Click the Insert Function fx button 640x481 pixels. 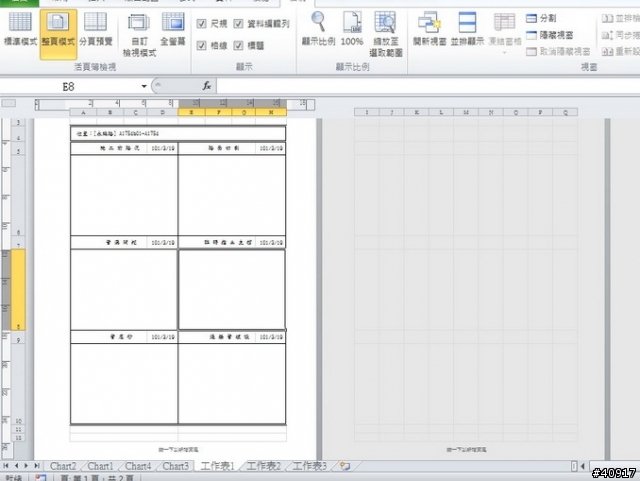pos(207,87)
